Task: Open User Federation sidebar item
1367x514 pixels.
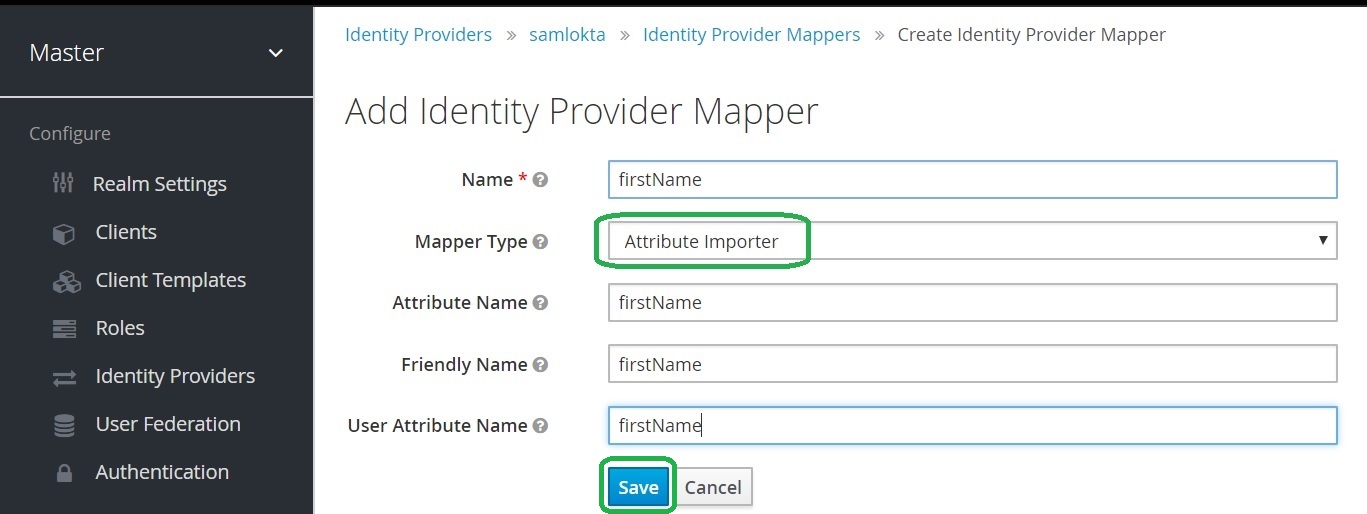Action: [168, 424]
